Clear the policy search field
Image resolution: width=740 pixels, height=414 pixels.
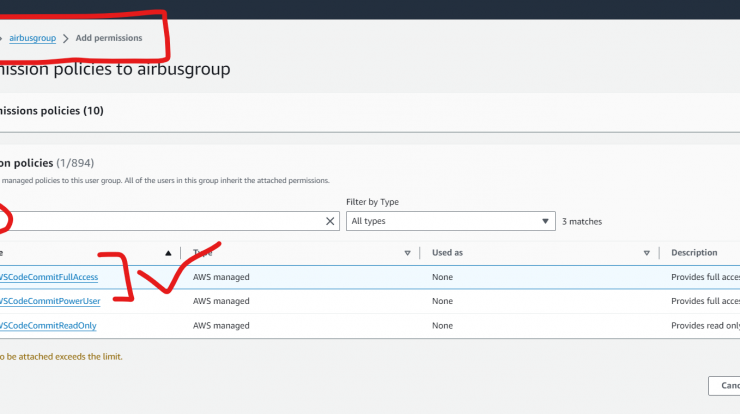click(x=330, y=221)
